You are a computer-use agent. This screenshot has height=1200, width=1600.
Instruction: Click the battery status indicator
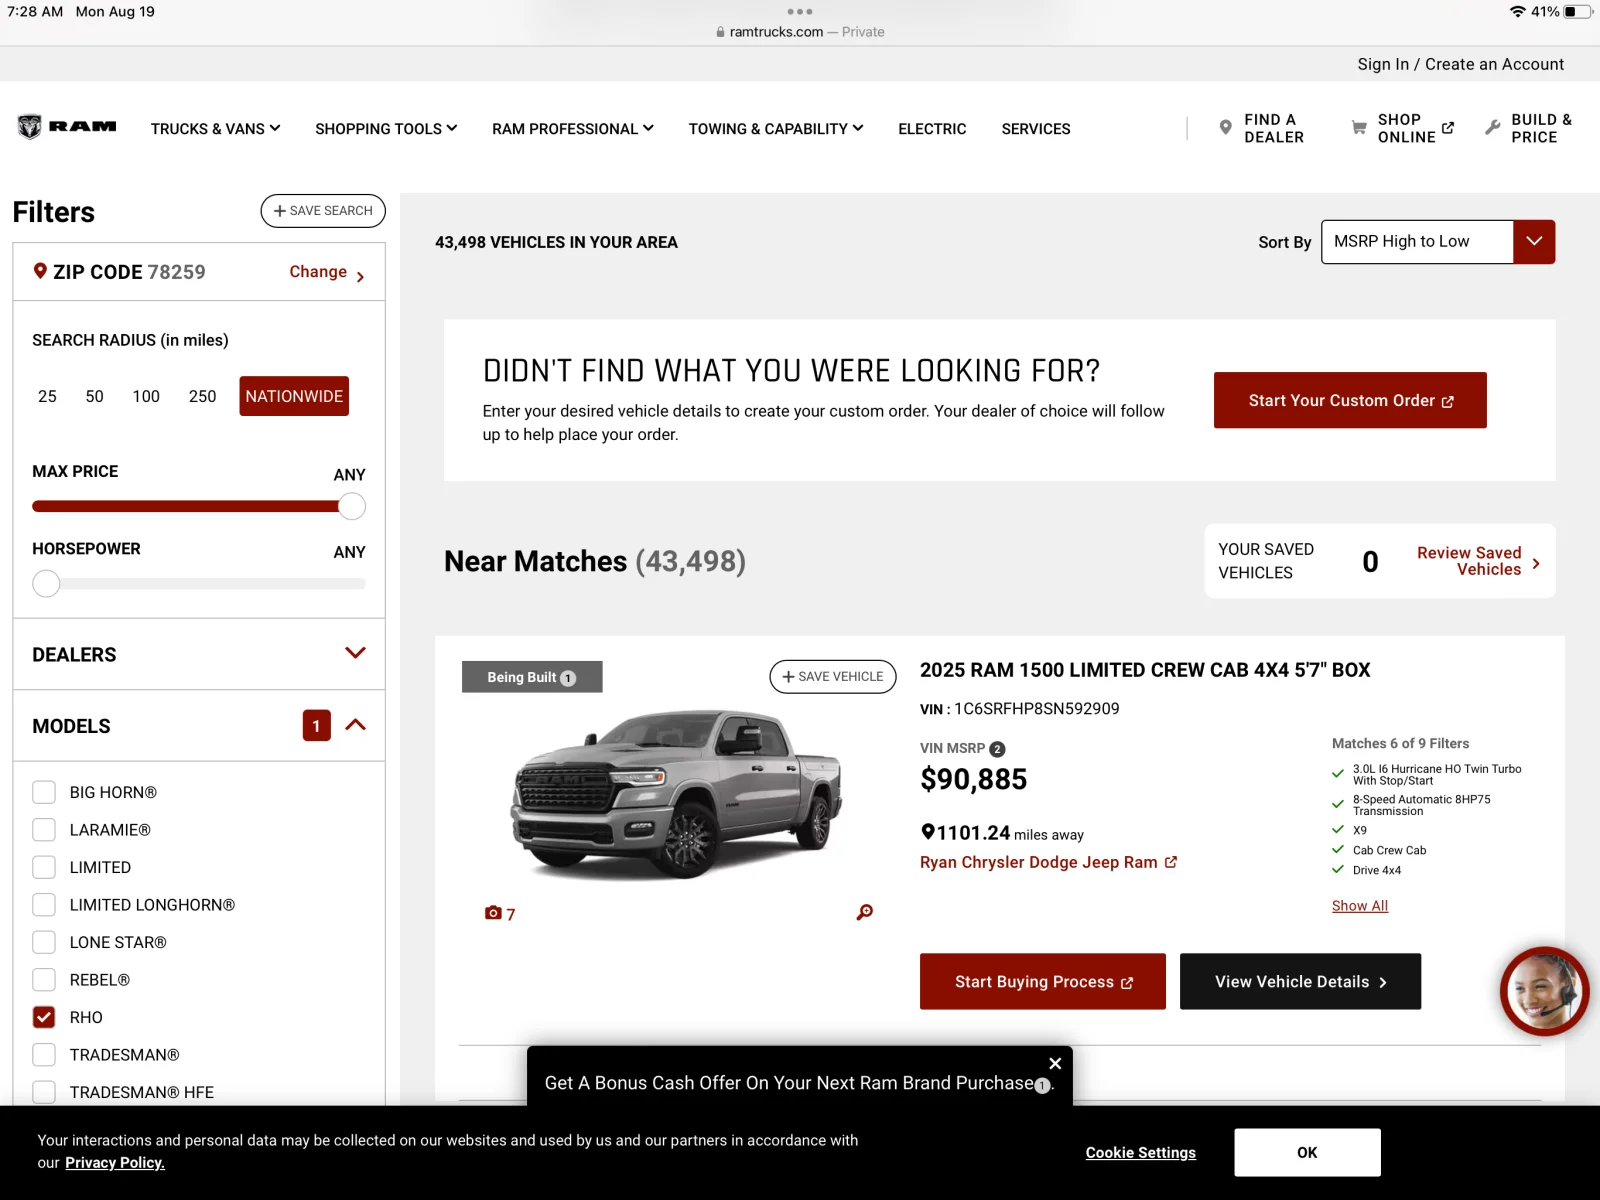click(1578, 12)
